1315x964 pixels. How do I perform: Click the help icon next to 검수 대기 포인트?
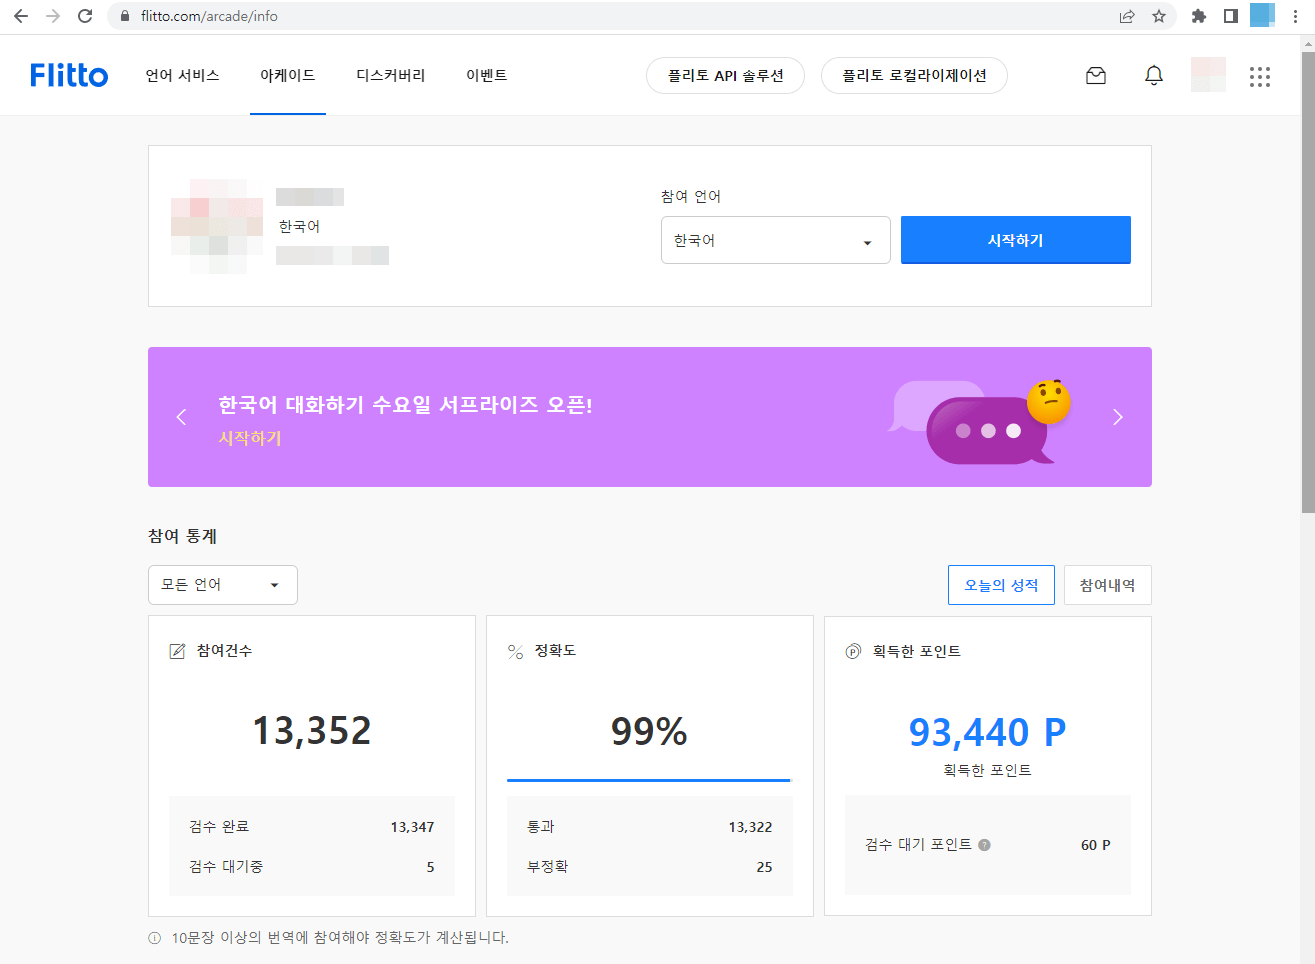(x=983, y=844)
